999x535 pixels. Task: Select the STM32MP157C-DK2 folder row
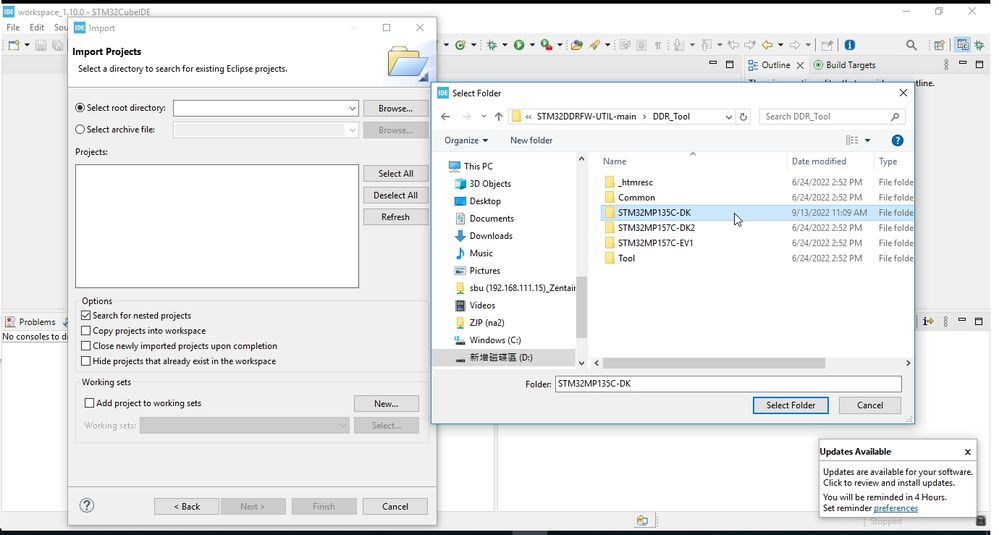click(x=757, y=228)
